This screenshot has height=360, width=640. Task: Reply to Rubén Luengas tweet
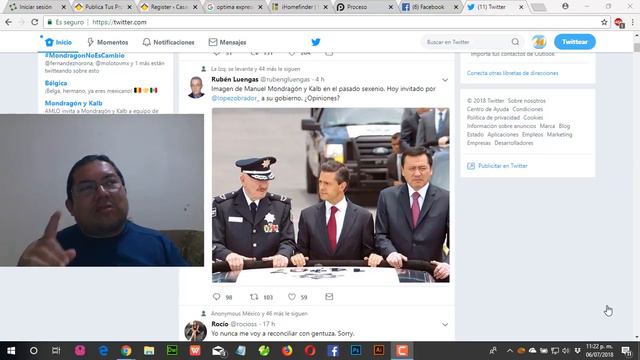click(x=217, y=297)
